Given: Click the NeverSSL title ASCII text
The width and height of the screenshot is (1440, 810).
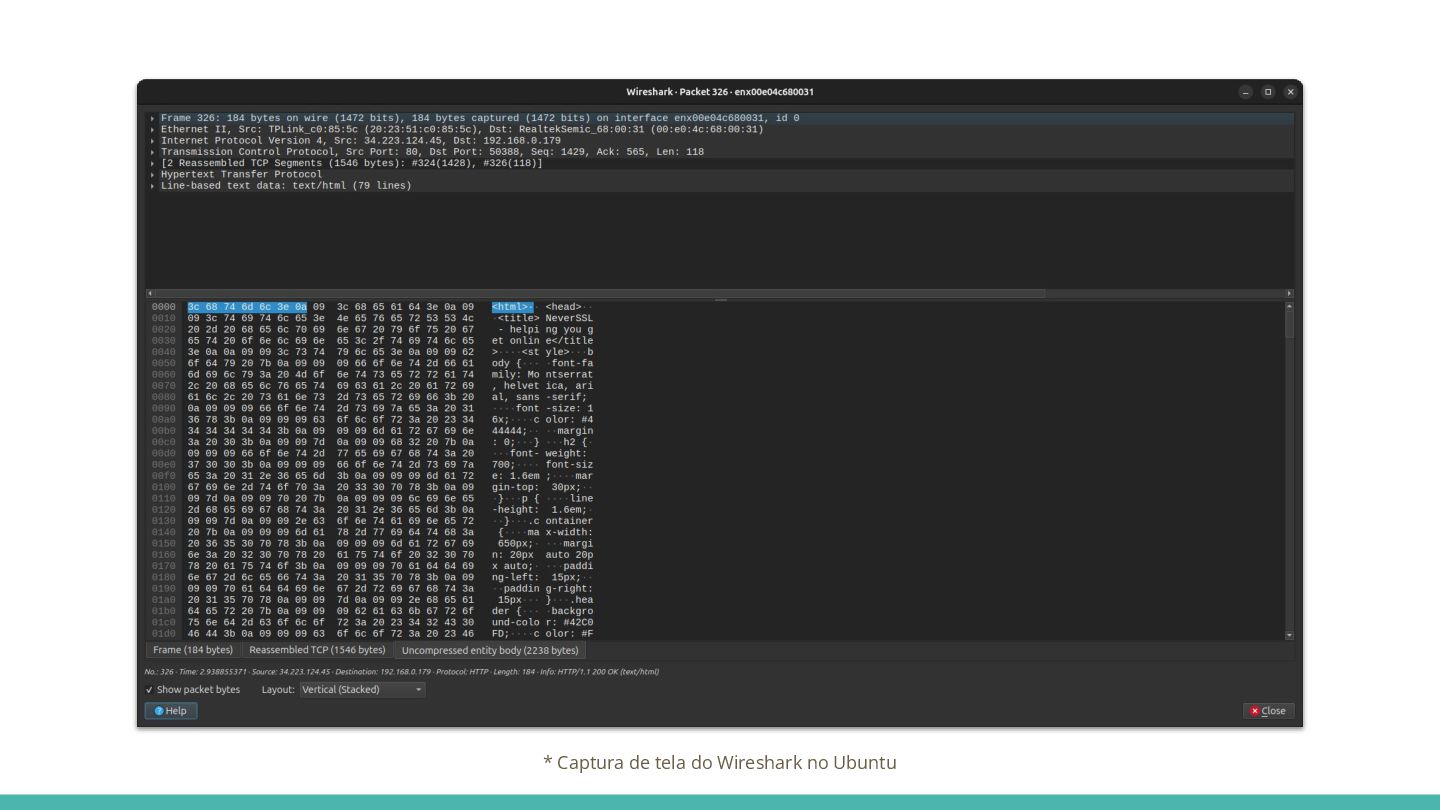Looking at the screenshot, I should 569,318.
